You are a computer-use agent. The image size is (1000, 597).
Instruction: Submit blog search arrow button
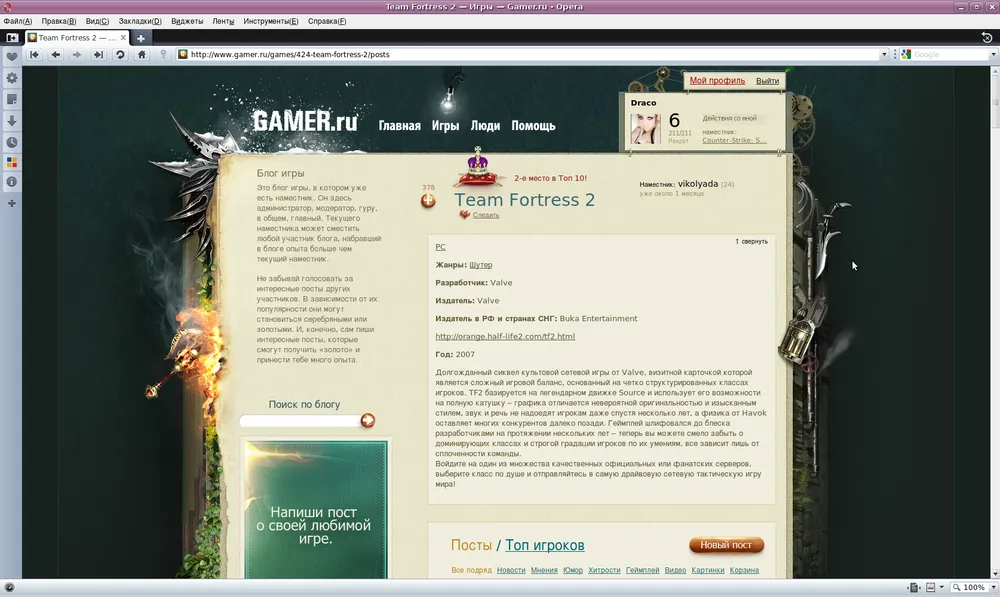click(367, 420)
